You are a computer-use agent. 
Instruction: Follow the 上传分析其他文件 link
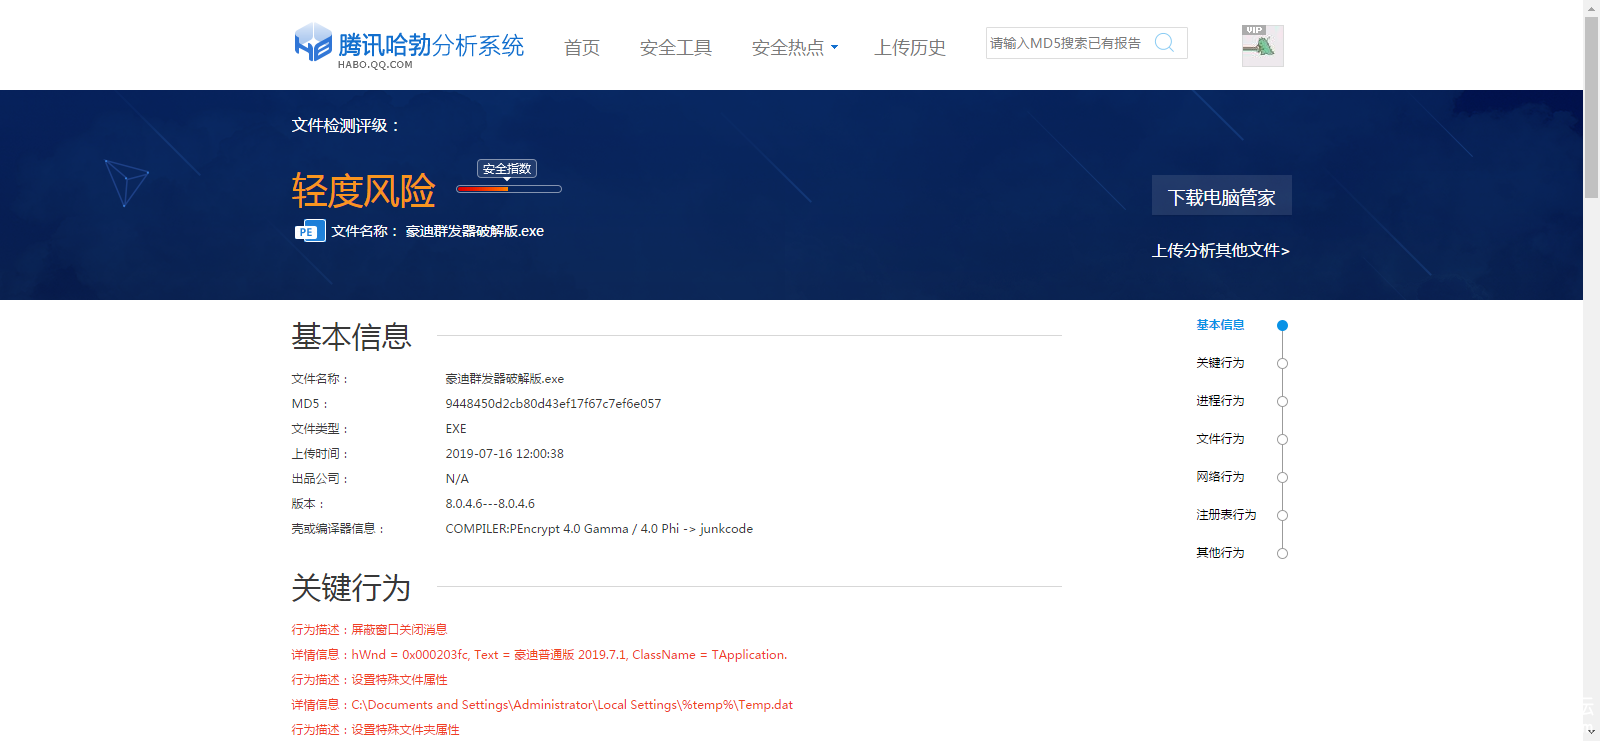point(1220,251)
